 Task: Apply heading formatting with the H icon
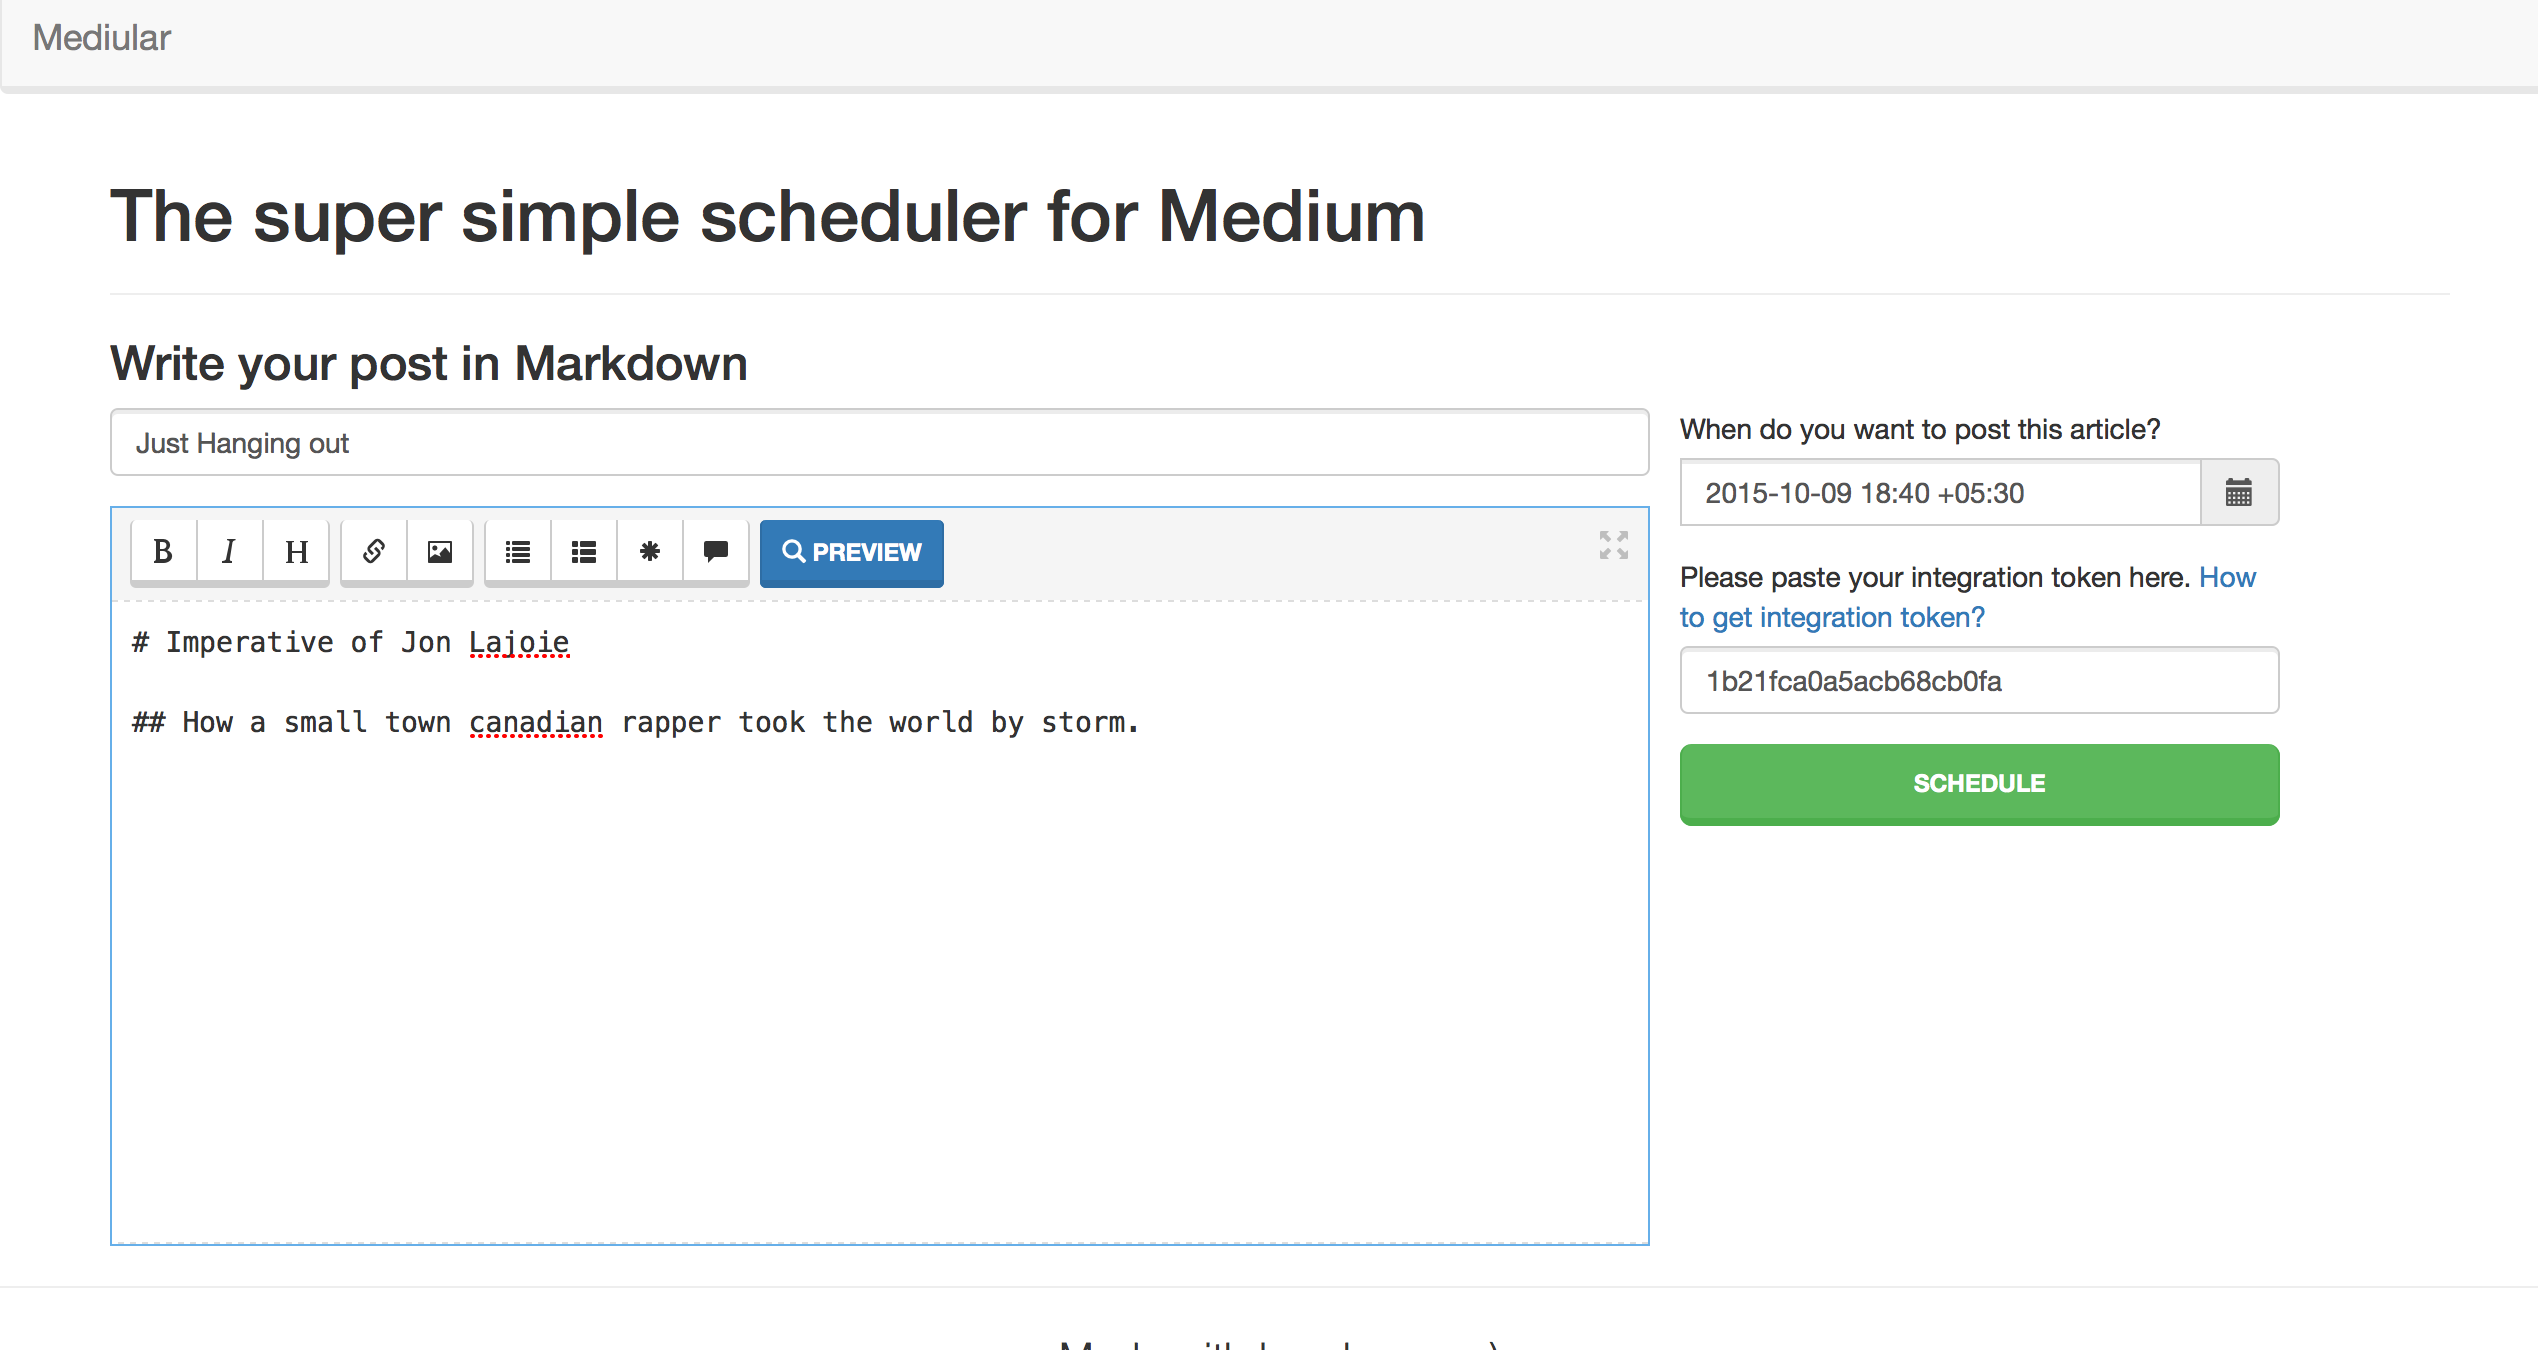coord(295,551)
